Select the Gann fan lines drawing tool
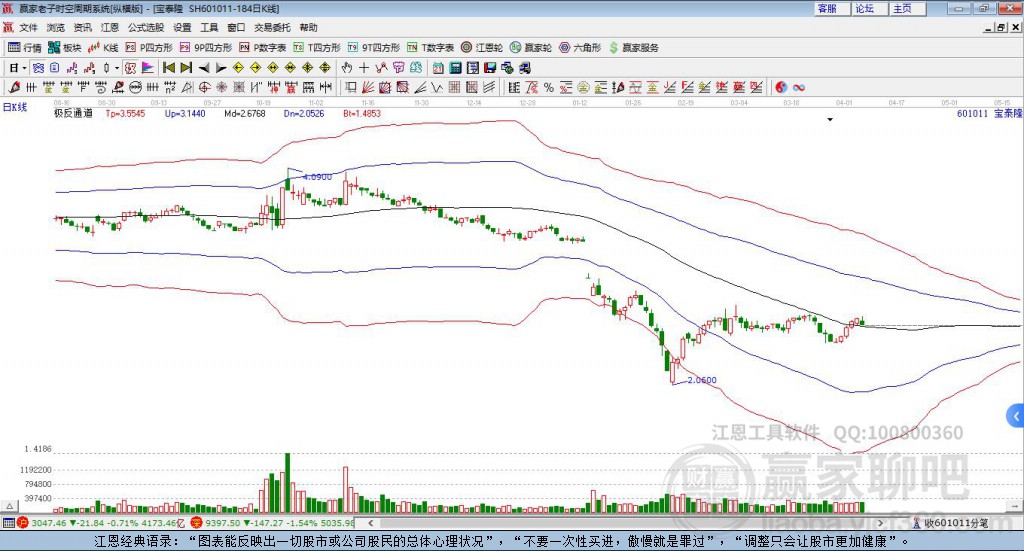1024x551 pixels. pyautogui.click(x=368, y=87)
